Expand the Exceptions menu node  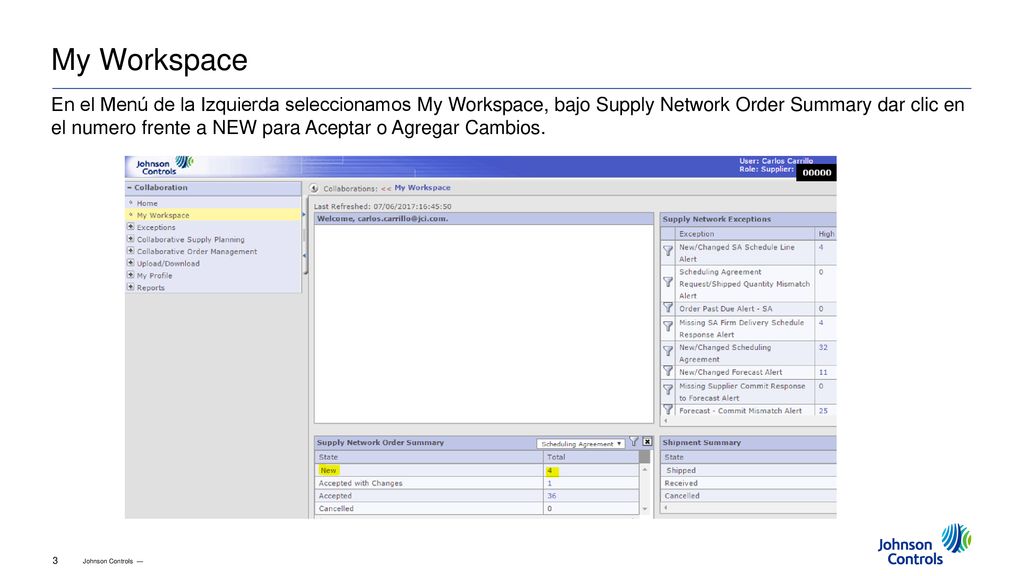tap(131, 227)
